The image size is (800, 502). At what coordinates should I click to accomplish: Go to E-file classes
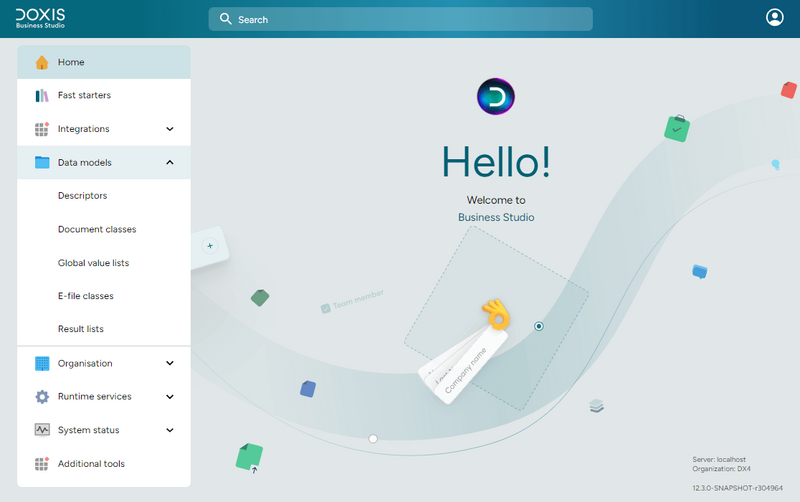85,296
